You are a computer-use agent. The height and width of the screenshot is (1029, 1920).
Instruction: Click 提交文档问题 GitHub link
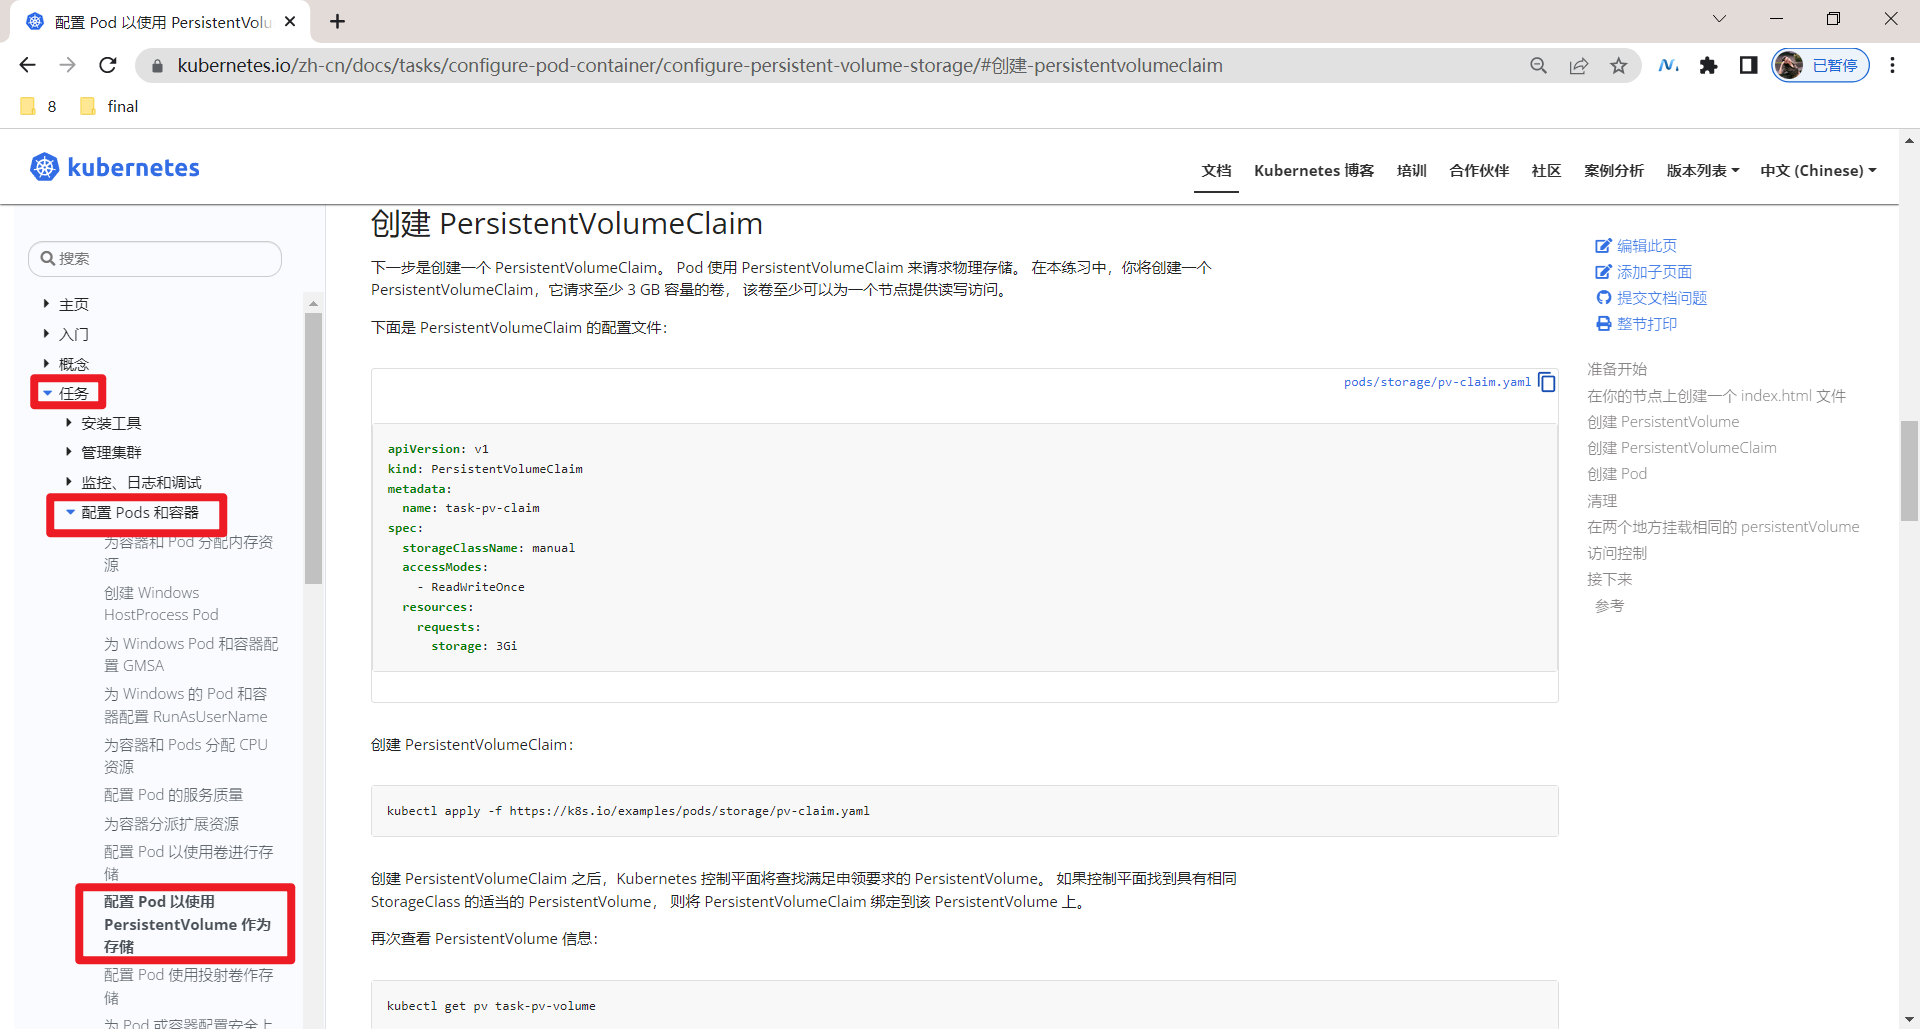coord(1651,298)
